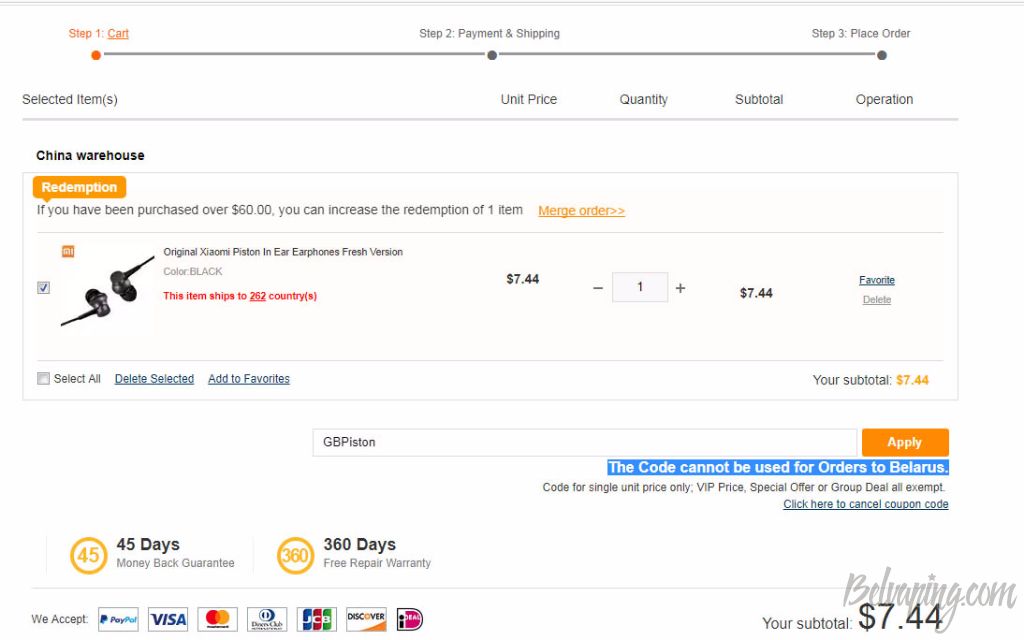Click the Quantity column header
The image size is (1024, 640).
coord(643,99)
